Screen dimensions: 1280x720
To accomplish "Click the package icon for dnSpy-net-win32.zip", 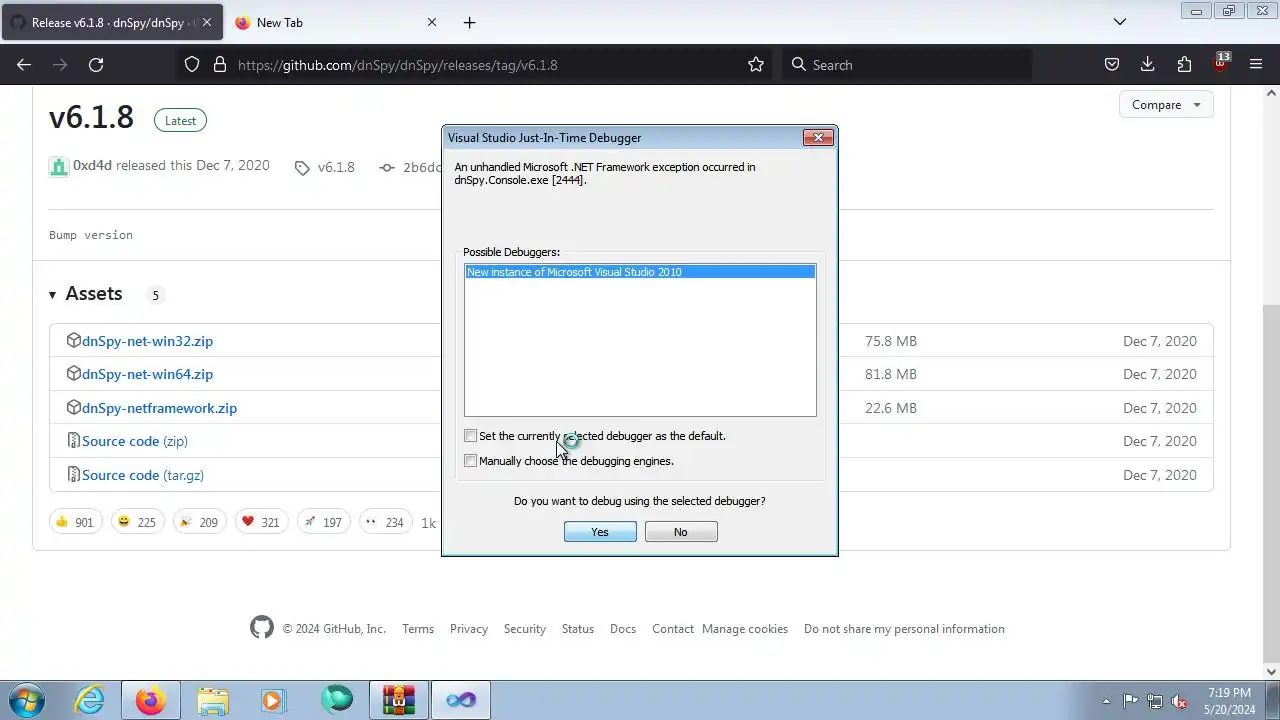I will 73,340.
